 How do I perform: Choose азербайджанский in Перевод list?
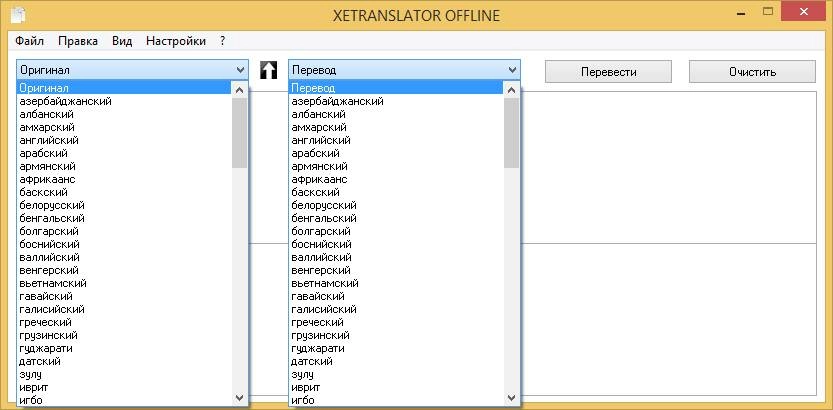pyautogui.click(x=396, y=101)
